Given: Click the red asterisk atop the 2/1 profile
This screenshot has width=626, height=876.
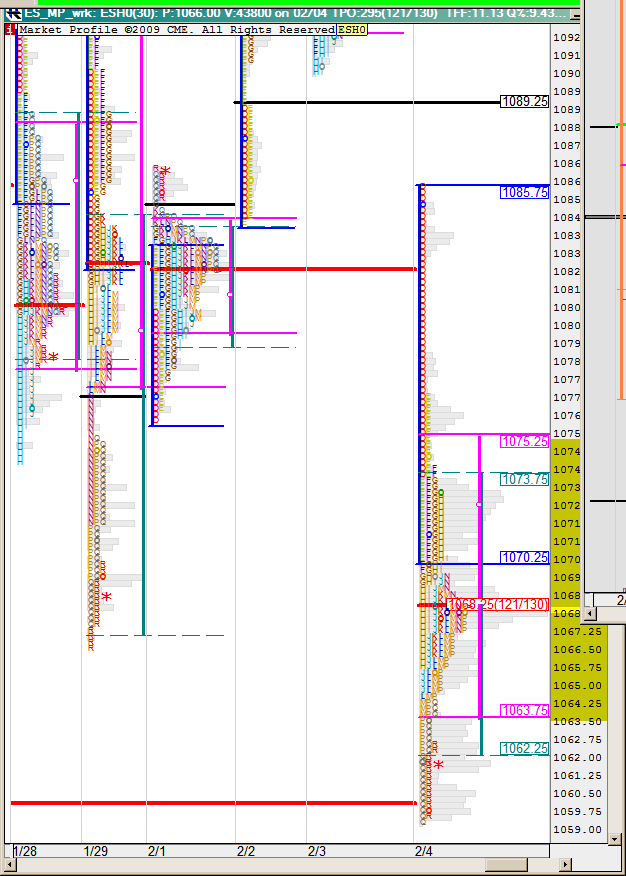Looking at the screenshot, I should [x=166, y=172].
